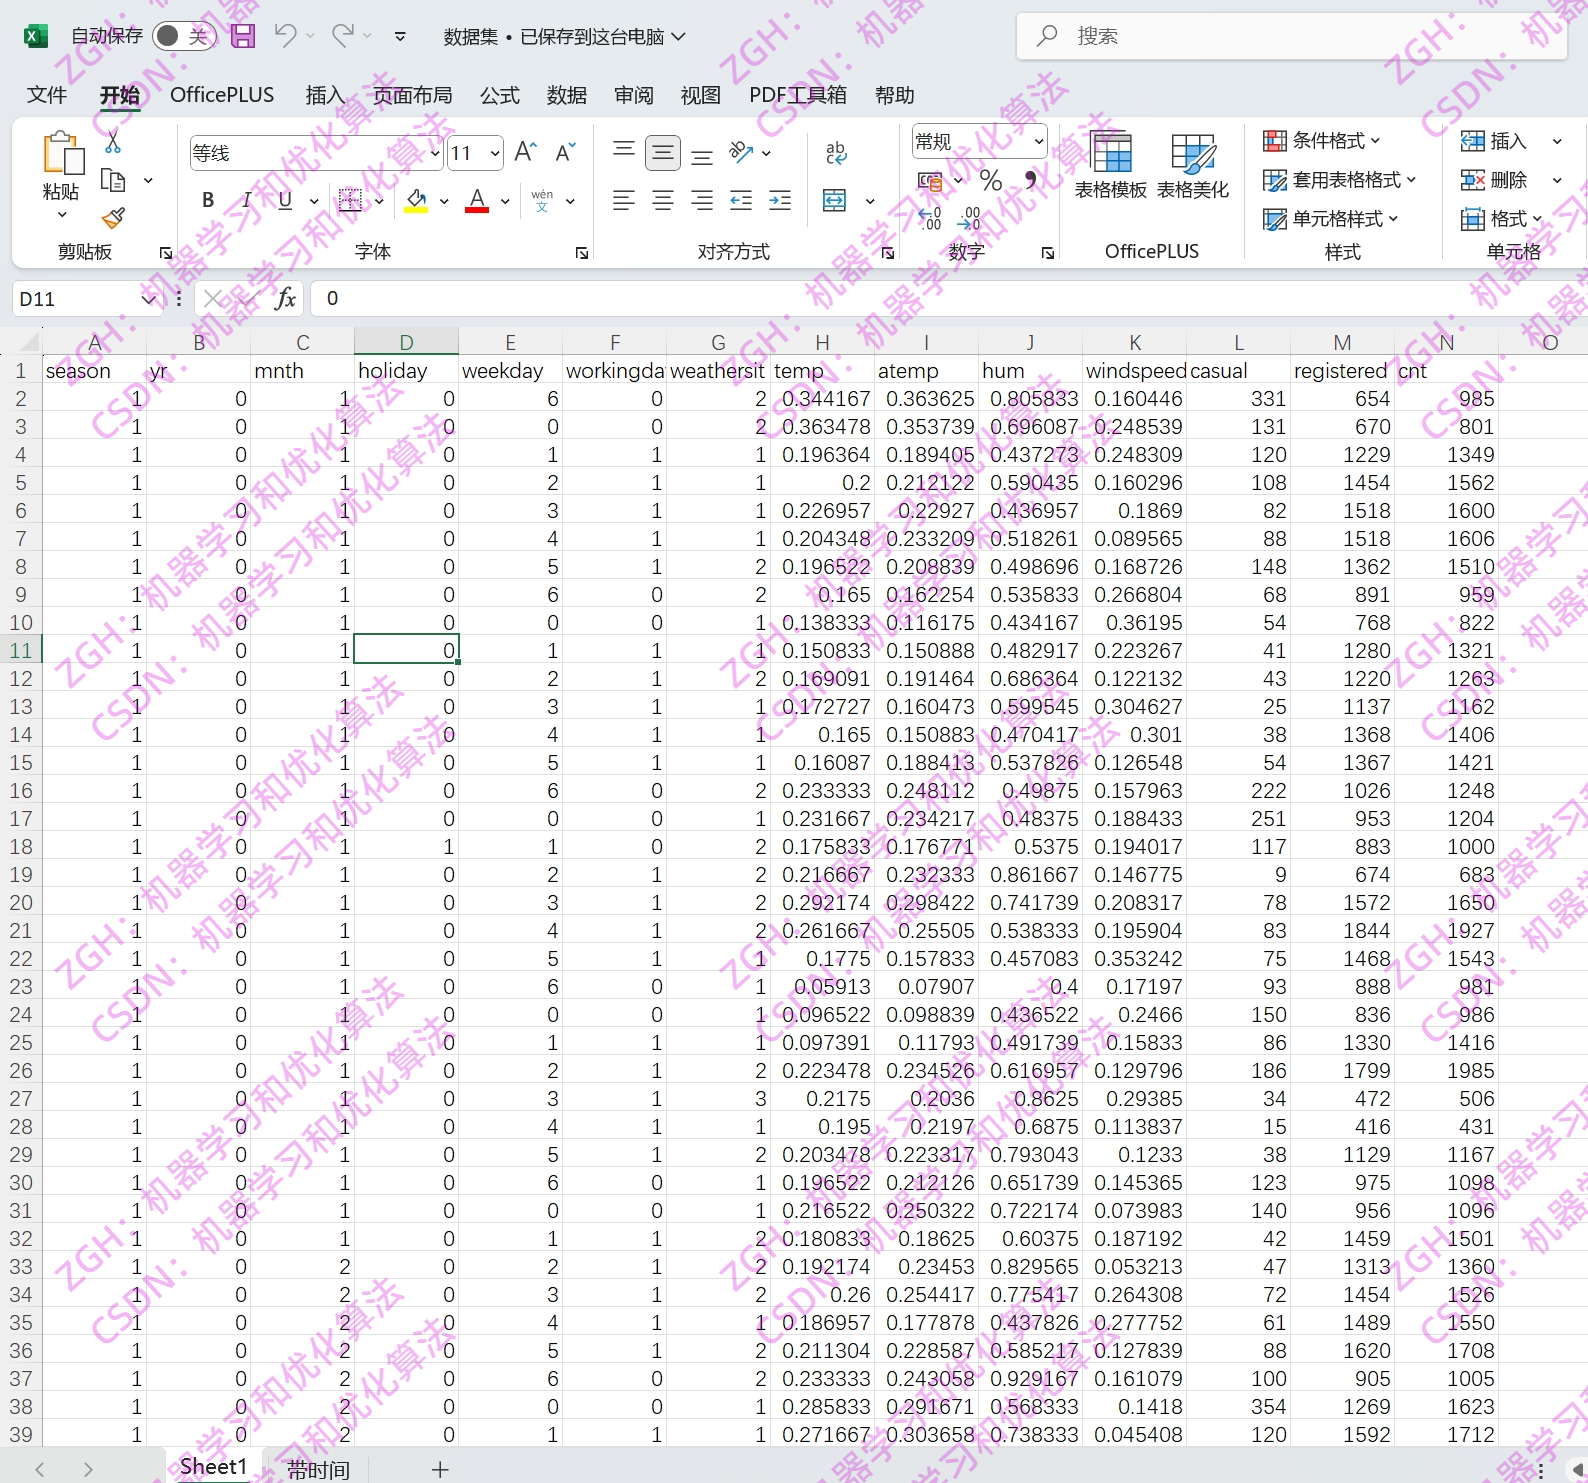1588x1483 pixels.
Task: Click Decrease Decimal icon
Action: [x=969, y=218]
